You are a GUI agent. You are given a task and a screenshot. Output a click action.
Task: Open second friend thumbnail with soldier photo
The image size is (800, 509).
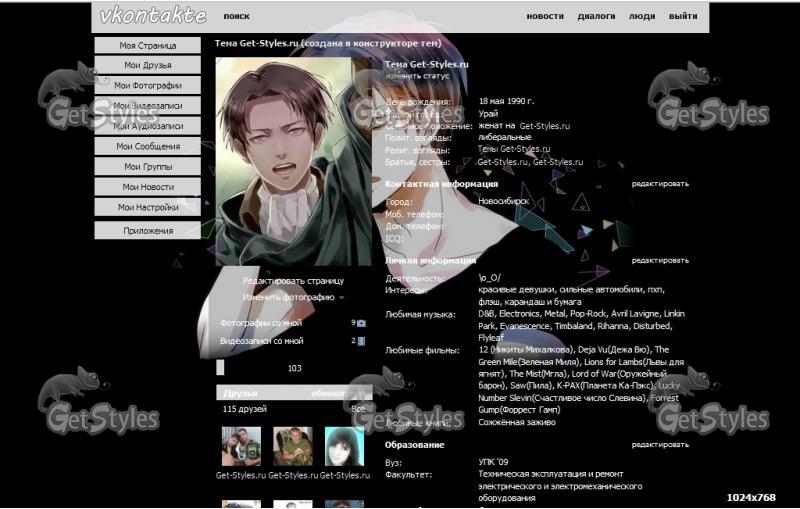293,447
